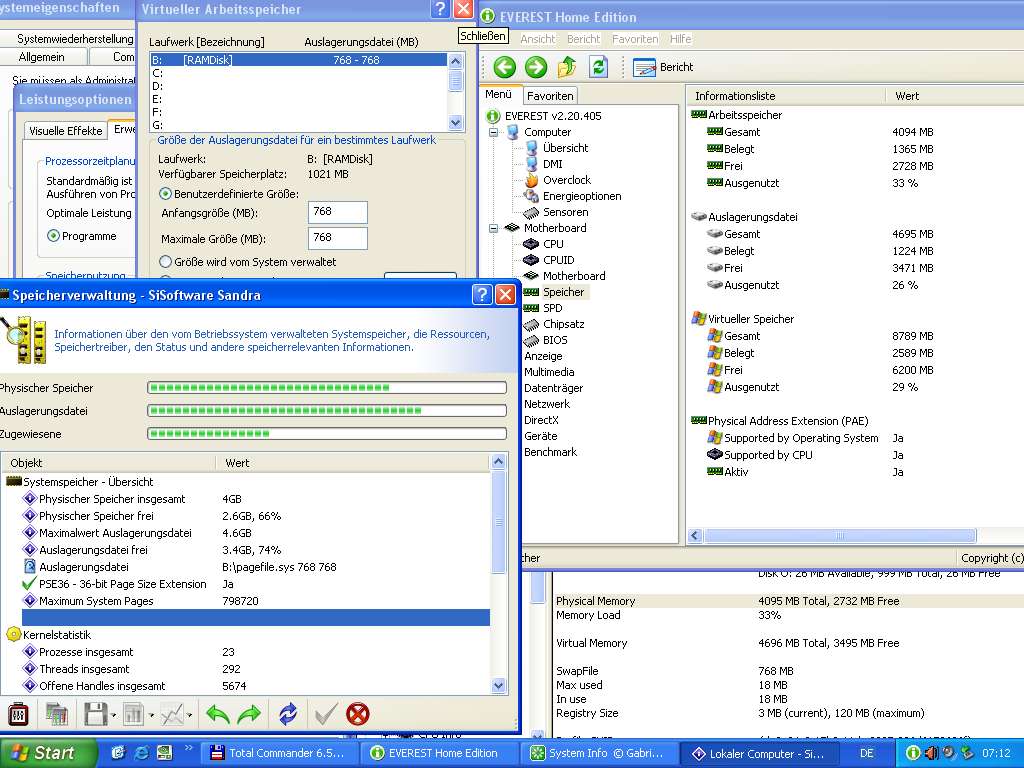Click the line graph icon in Sandra
Image resolution: width=1024 pixels, height=768 pixels.
click(x=172, y=714)
